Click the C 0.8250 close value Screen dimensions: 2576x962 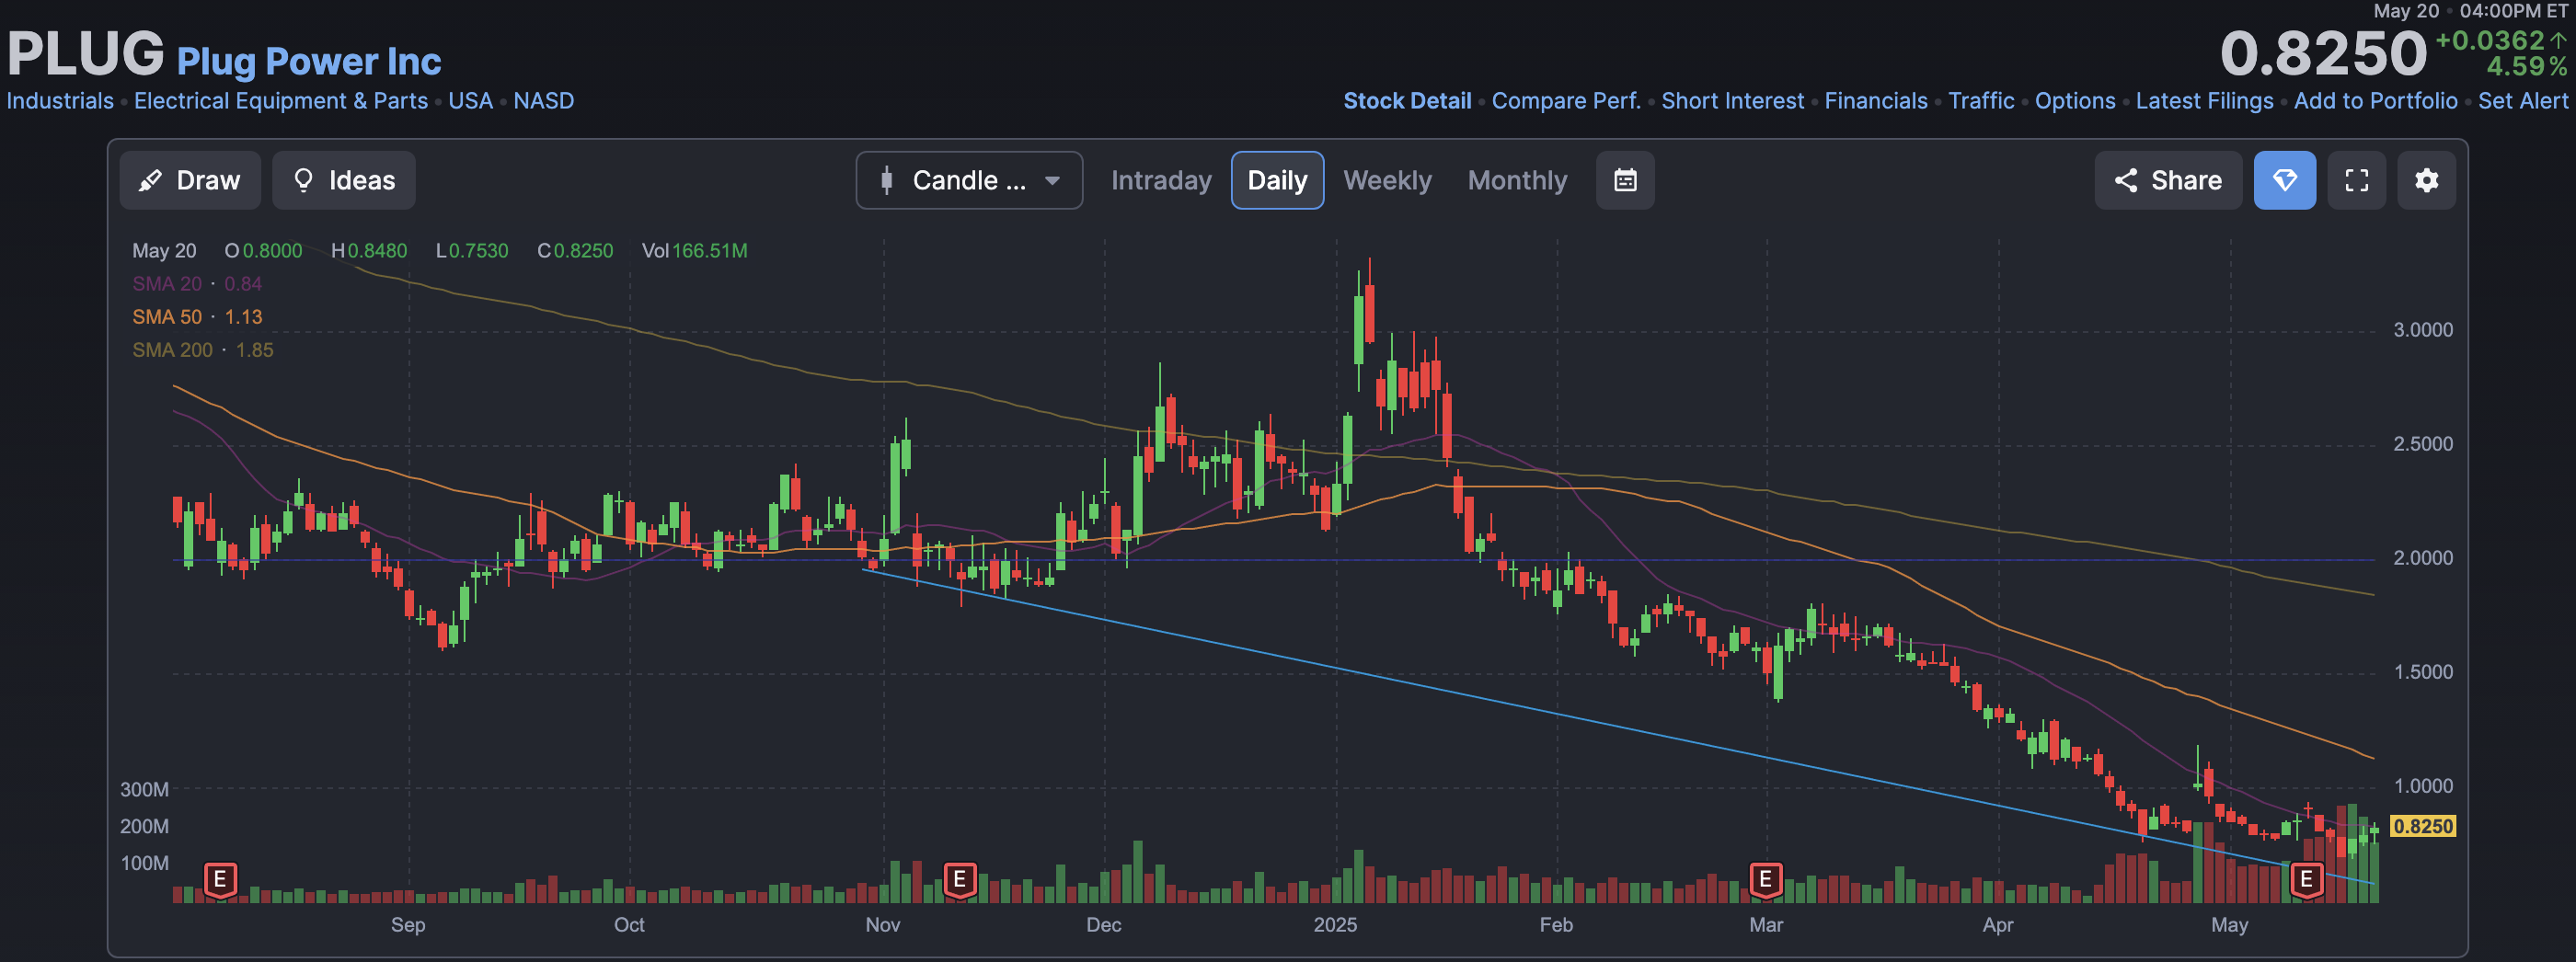tap(575, 251)
